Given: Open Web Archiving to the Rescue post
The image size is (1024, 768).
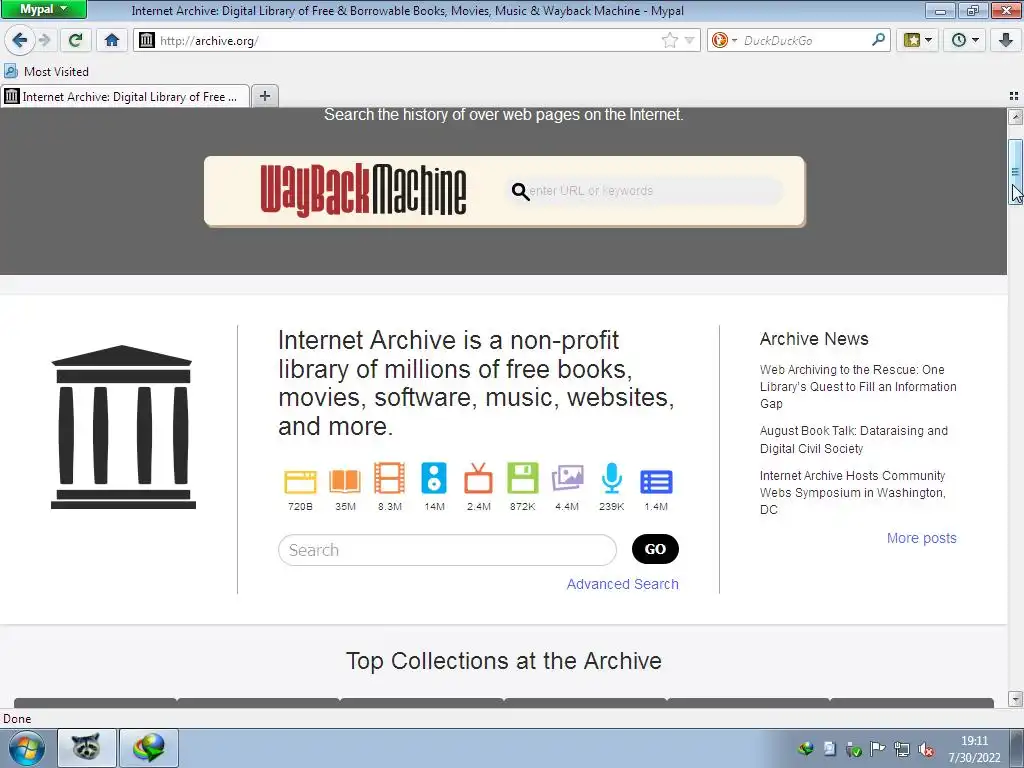Looking at the screenshot, I should (858, 387).
